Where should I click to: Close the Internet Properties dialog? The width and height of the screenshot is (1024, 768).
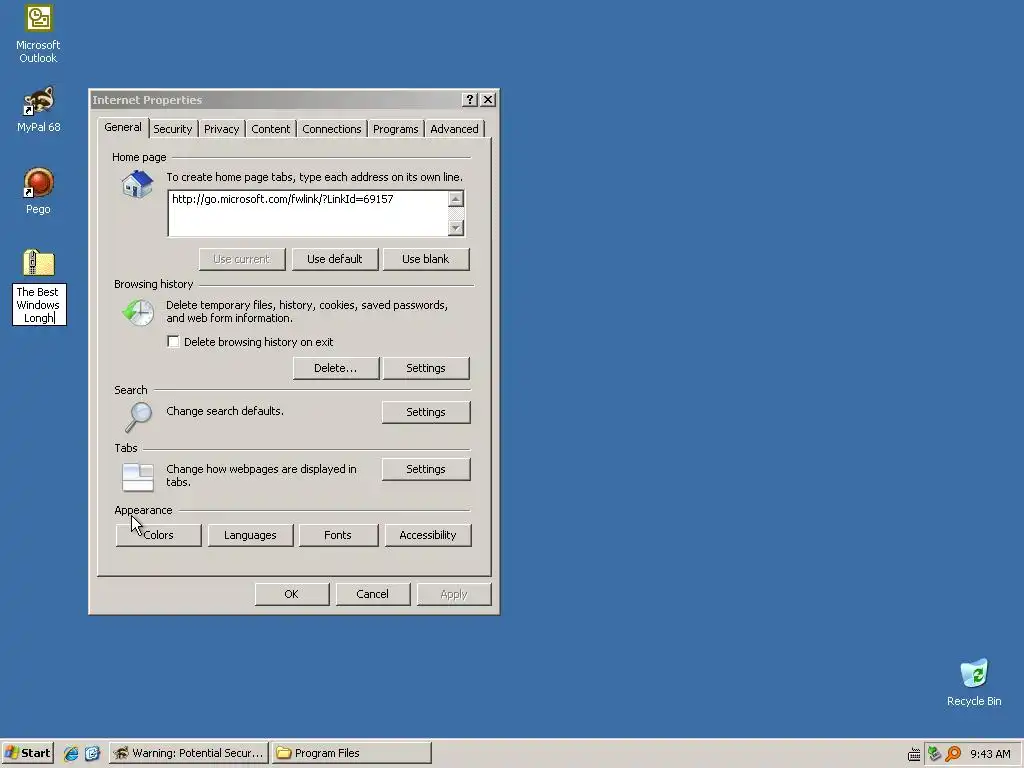[x=488, y=99]
